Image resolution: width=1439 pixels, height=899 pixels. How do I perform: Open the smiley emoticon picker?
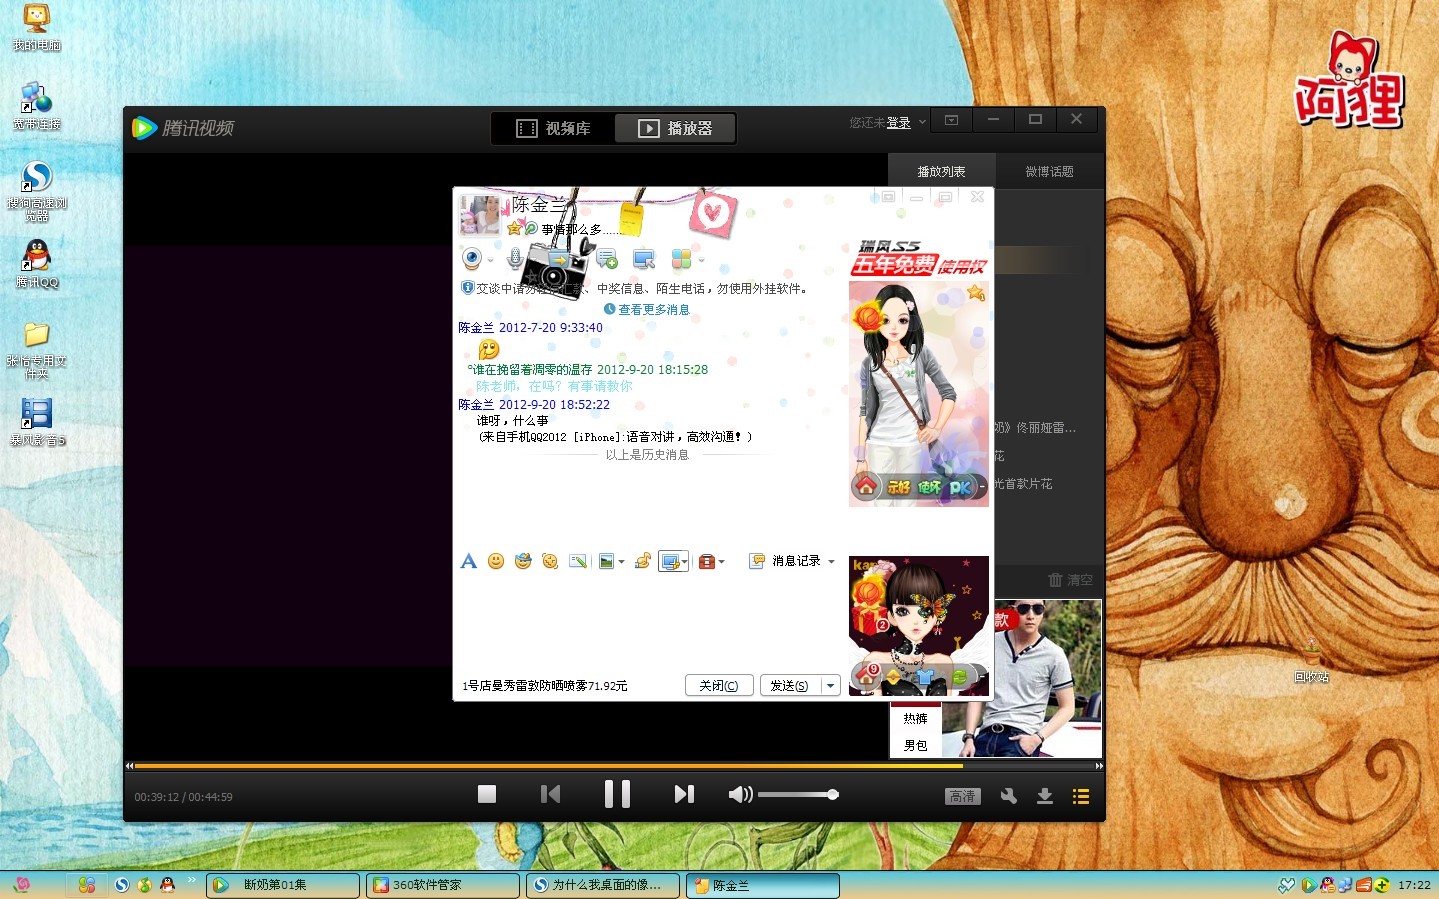[x=495, y=561]
